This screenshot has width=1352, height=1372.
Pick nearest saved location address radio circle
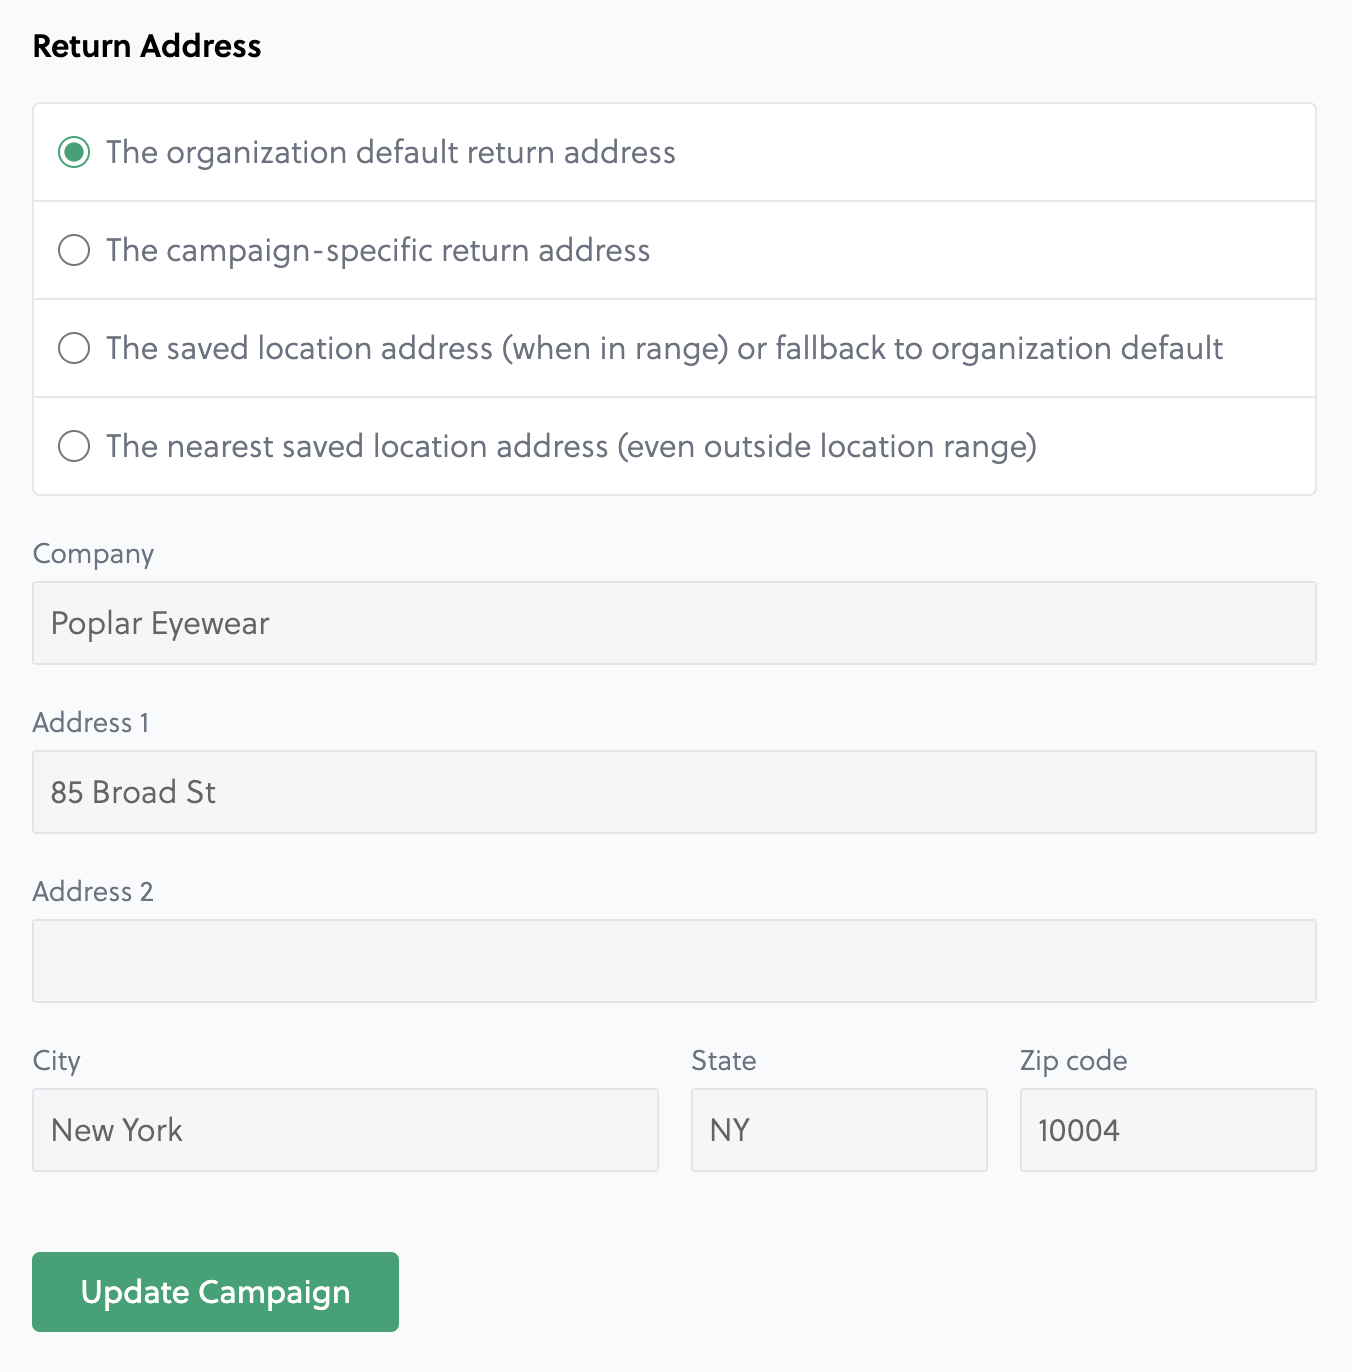click(x=74, y=446)
